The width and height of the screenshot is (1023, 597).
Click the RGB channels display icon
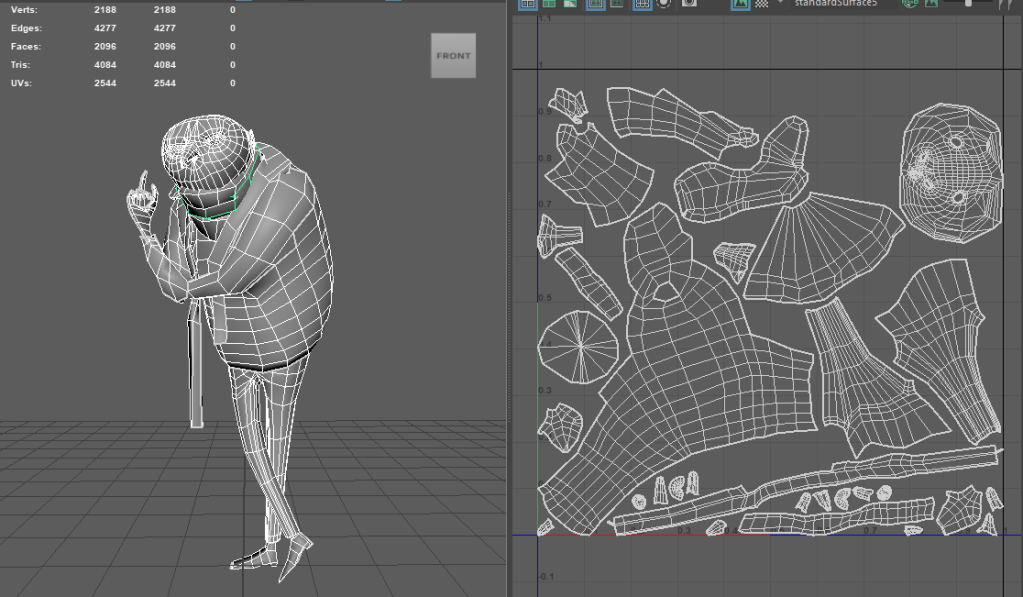click(910, 3)
